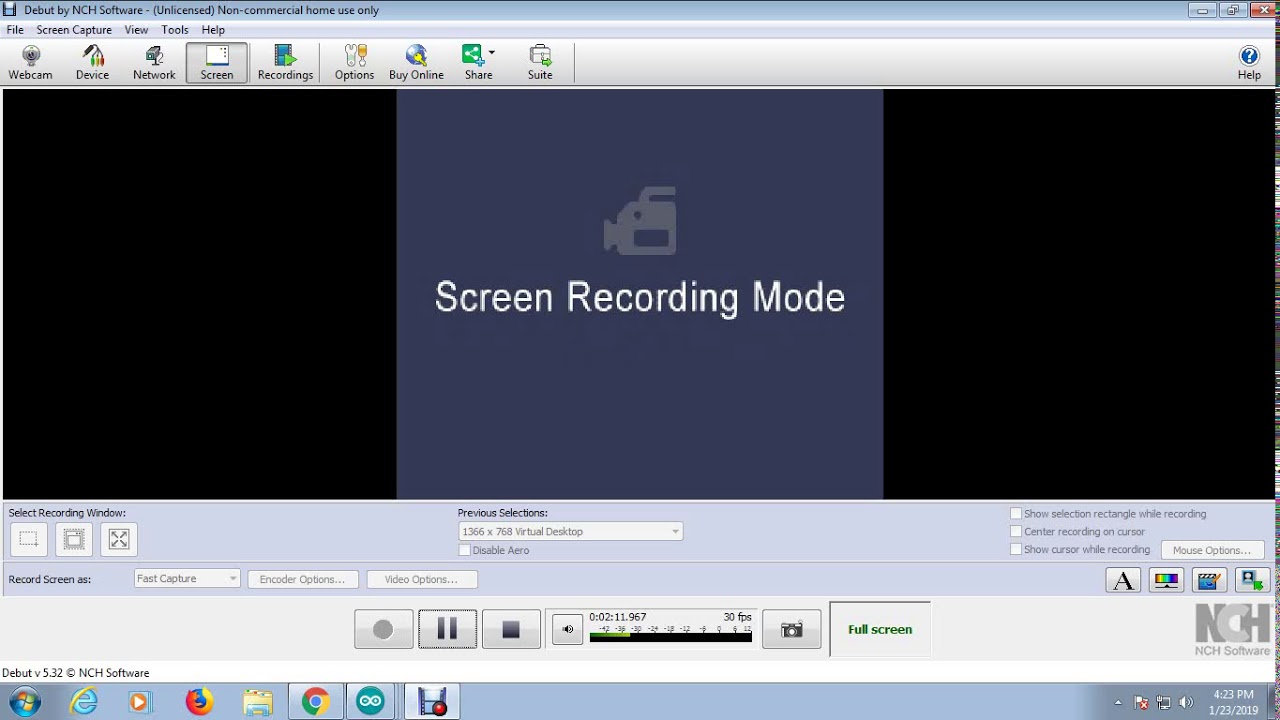This screenshot has width=1280, height=720.
Task: Switch to Arduino in taskbar
Action: tap(371, 702)
